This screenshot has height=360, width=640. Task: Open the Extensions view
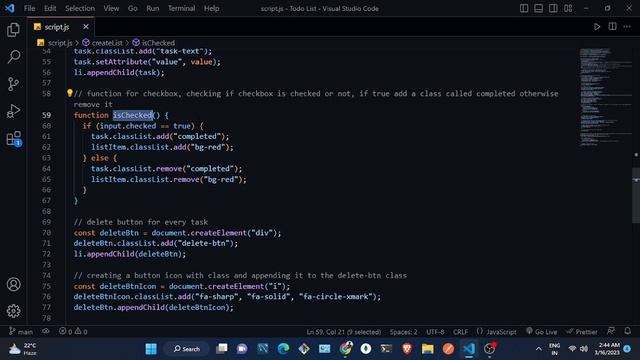coord(13,138)
